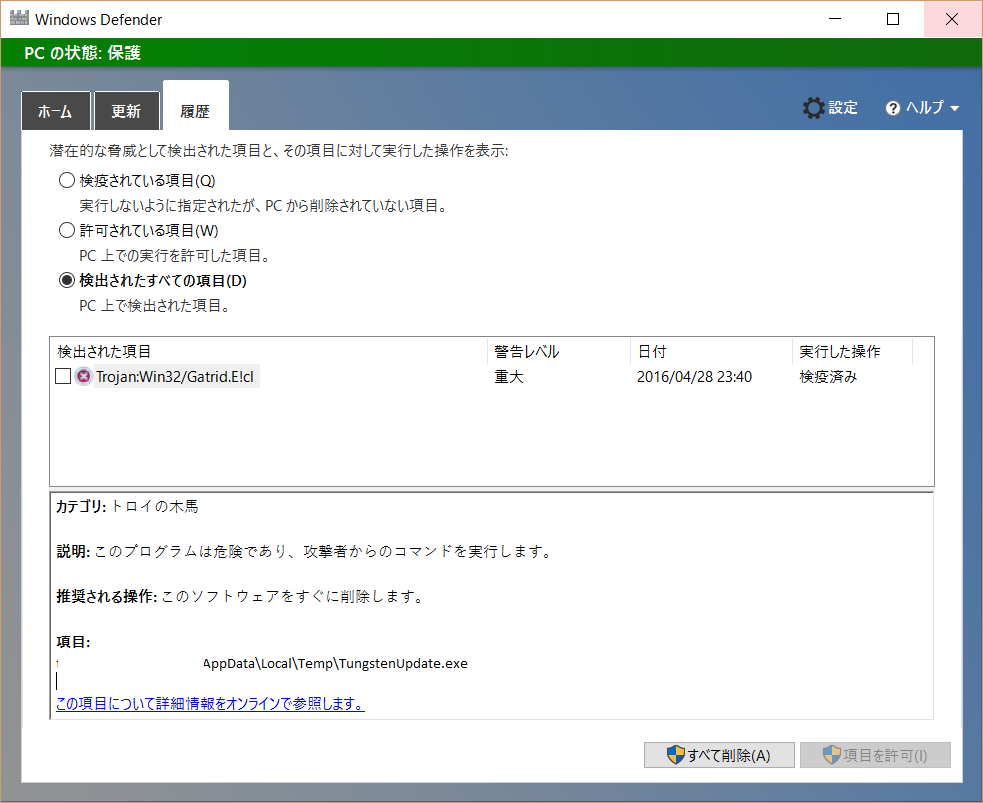Sort by 警告レベル column header

click(x=559, y=352)
